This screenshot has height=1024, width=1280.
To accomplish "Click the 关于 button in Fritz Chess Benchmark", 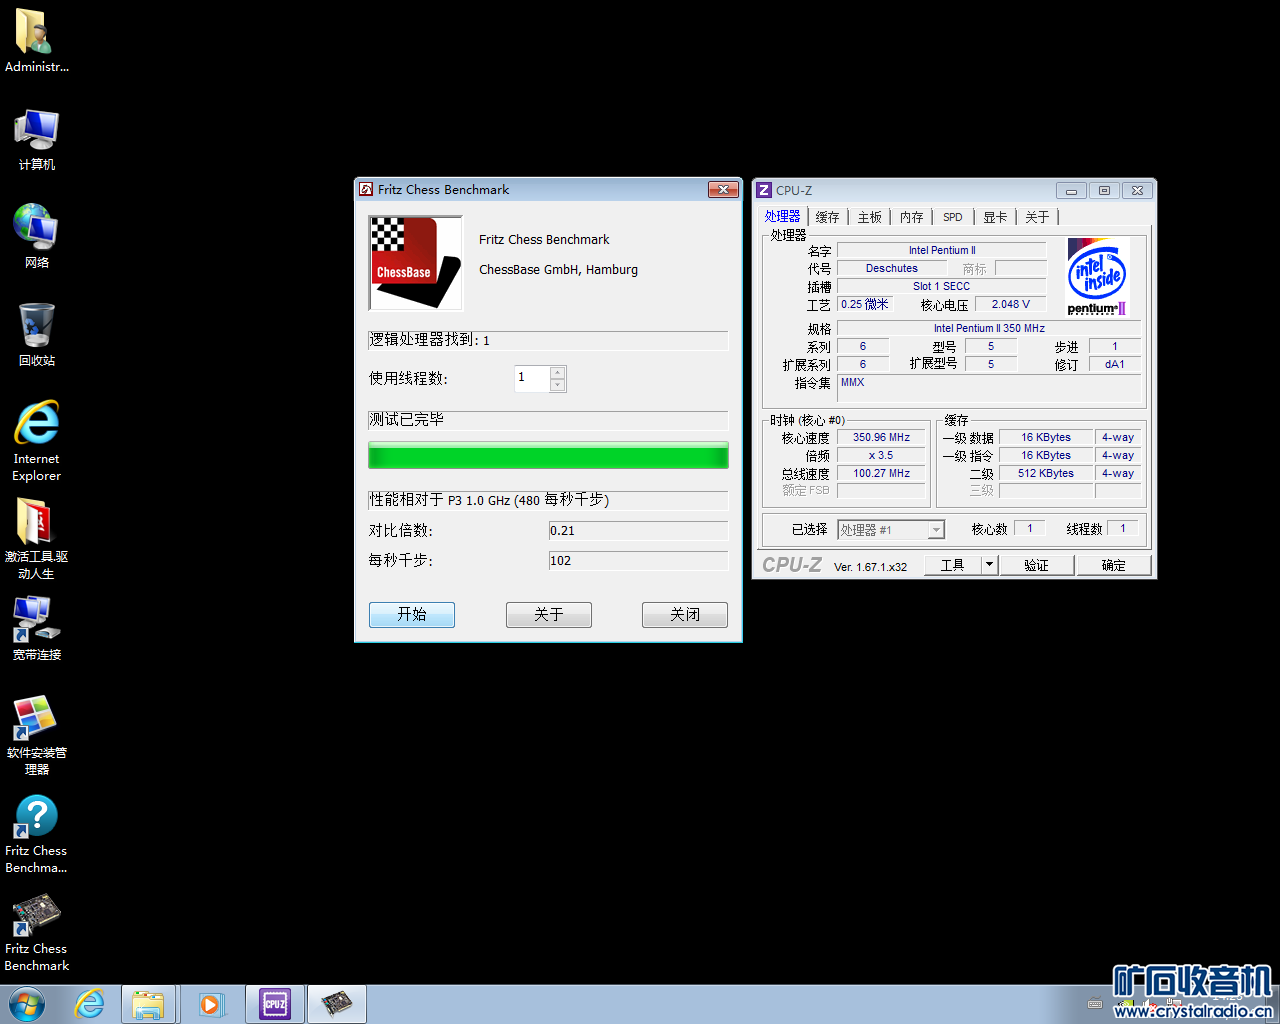I will (549, 614).
